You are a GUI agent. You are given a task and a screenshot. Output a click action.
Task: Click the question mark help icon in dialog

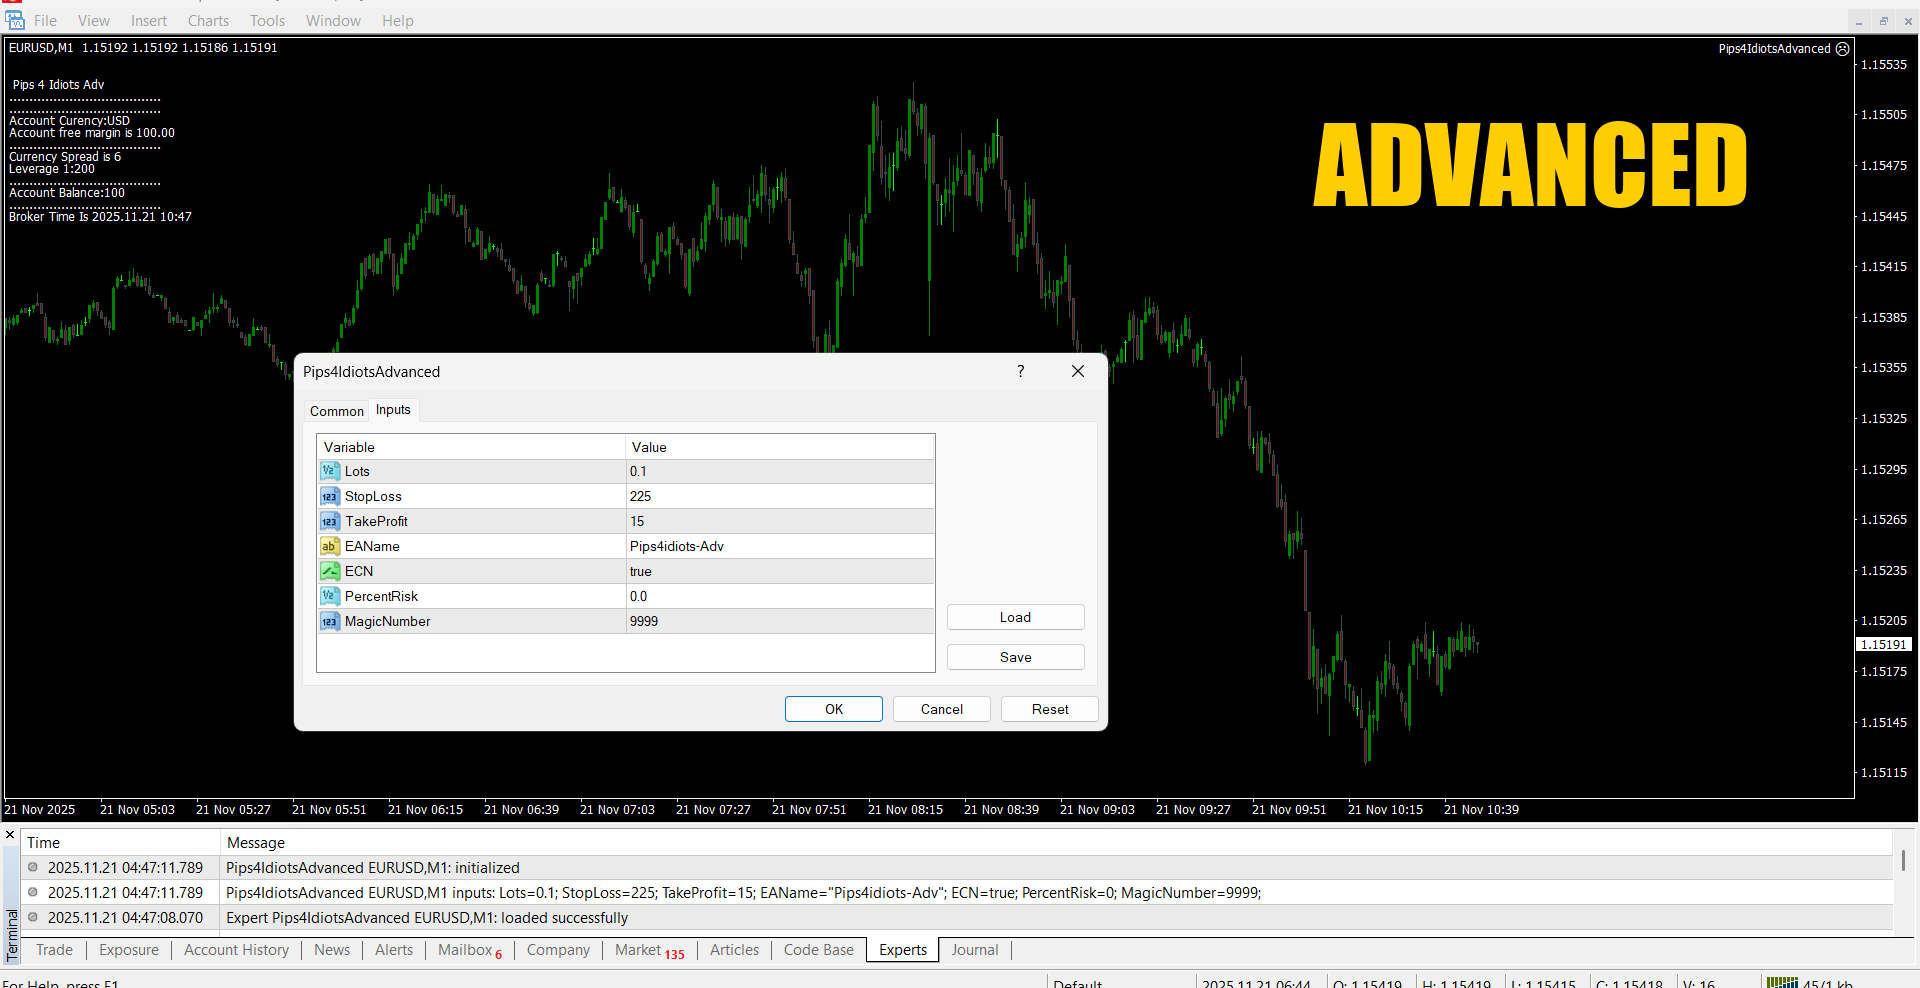[x=1020, y=371]
